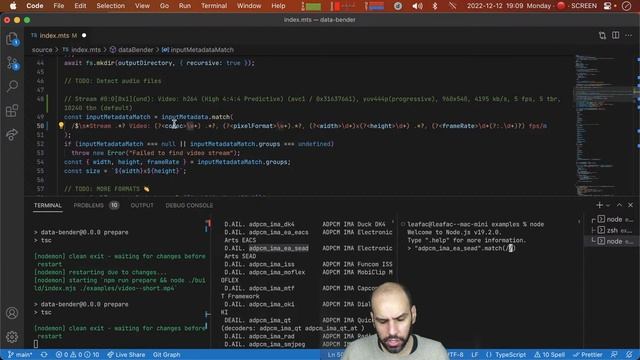Open the Accounts menu icon
Image resolution: width=640 pixels, height=360 pixels.
tap(12, 313)
